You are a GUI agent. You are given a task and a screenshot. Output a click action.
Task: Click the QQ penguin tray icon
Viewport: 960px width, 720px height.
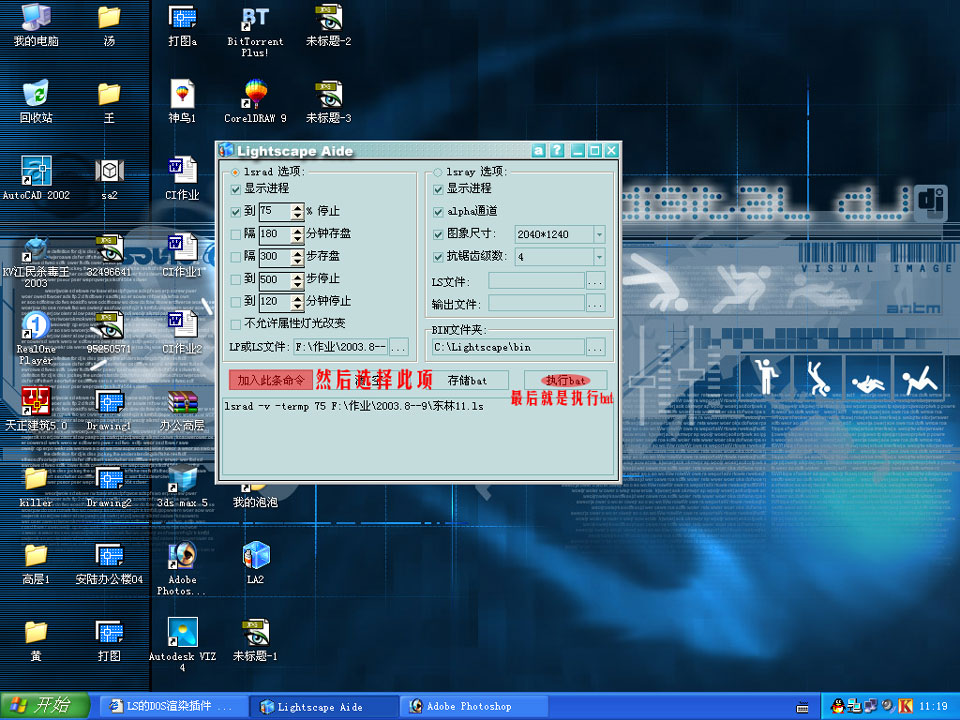point(837,706)
